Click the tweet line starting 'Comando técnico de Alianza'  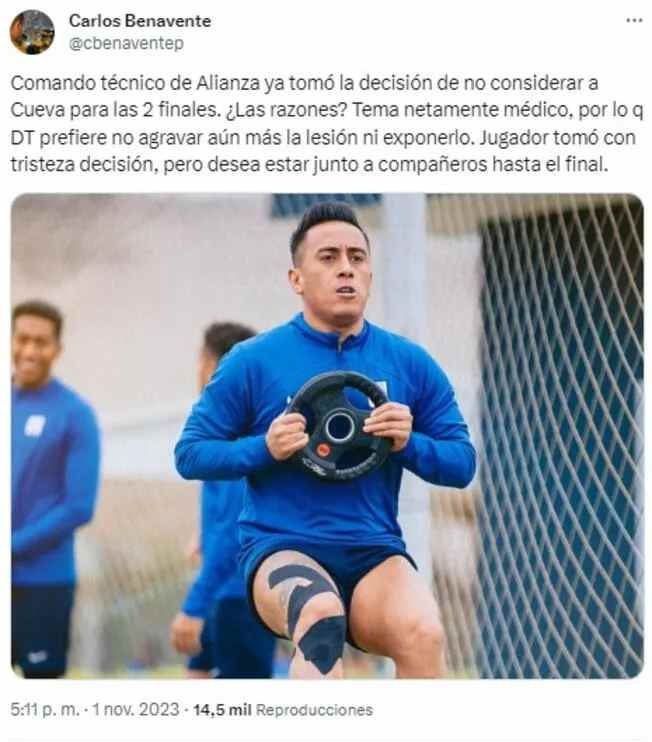(304, 83)
